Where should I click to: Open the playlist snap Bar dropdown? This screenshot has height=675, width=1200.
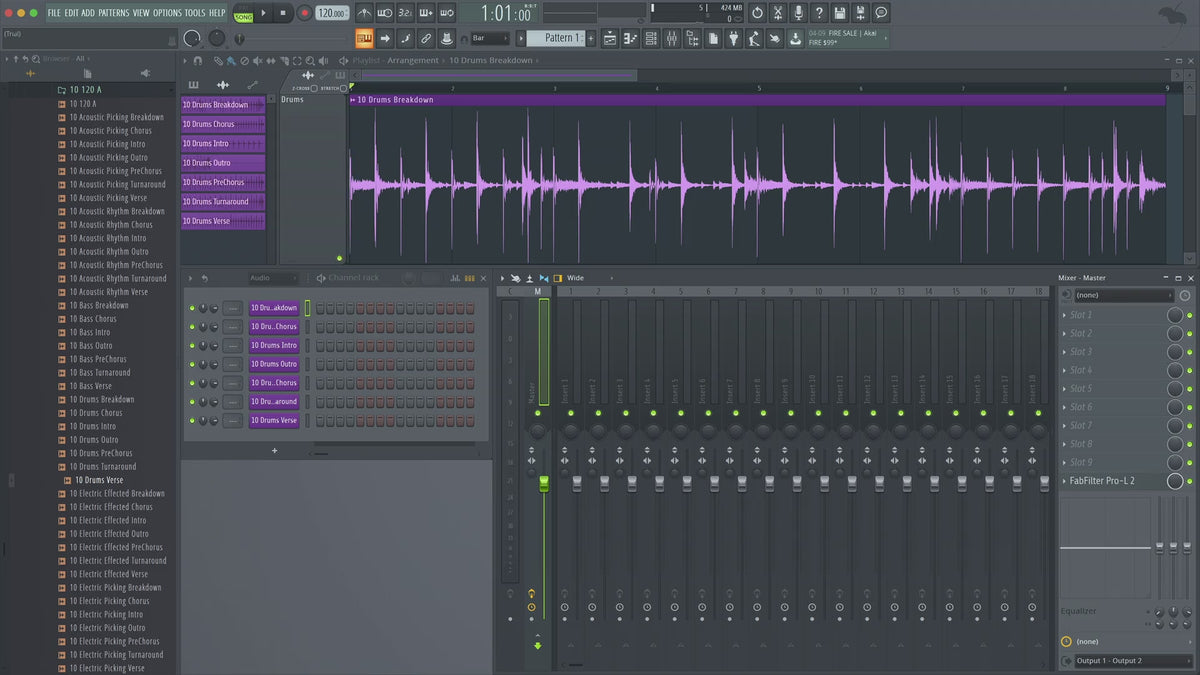490,38
